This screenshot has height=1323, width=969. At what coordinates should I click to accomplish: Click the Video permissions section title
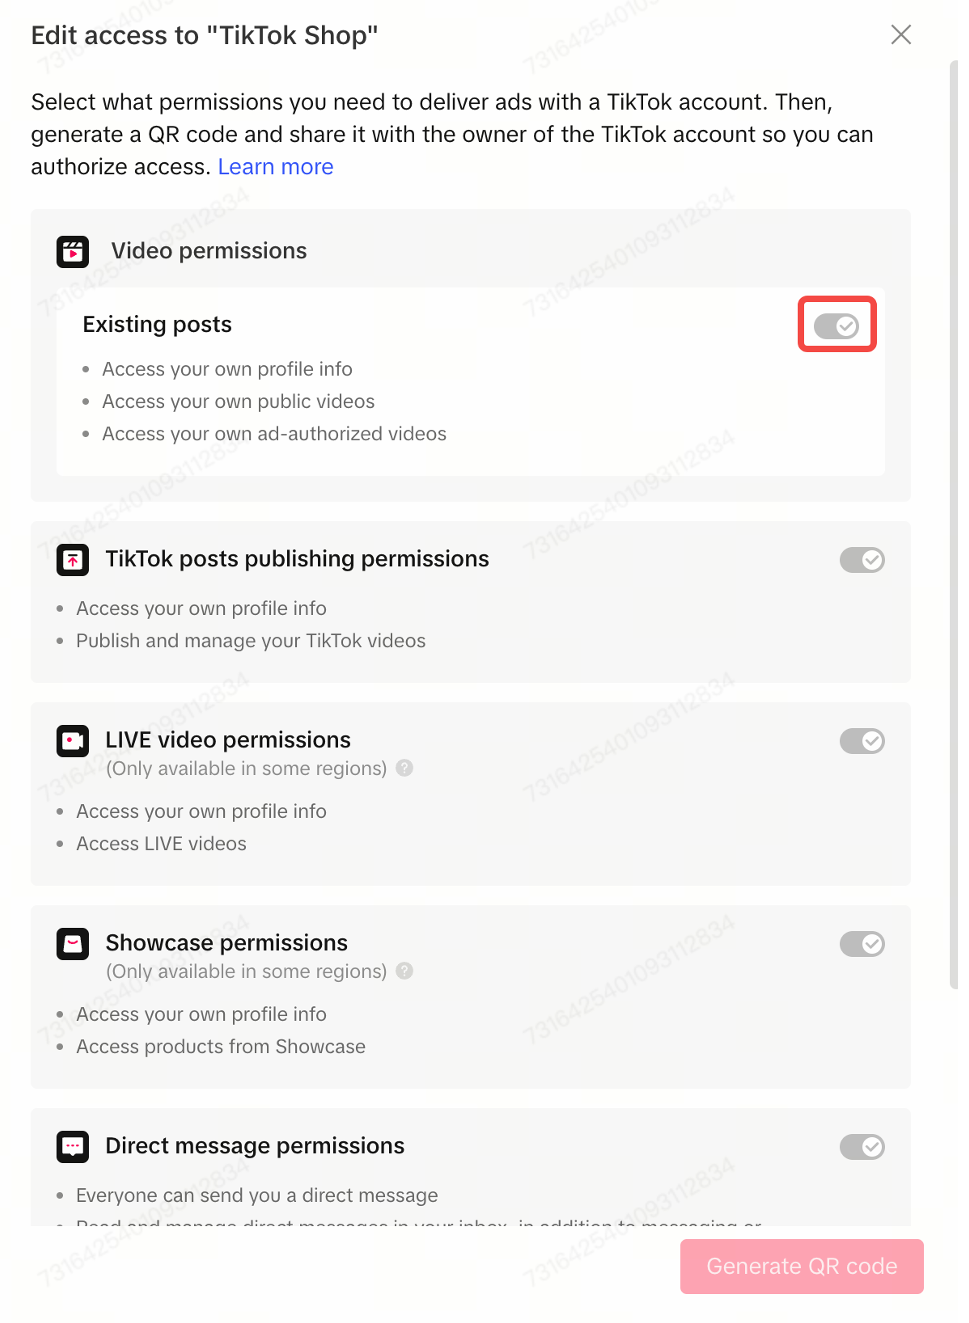tap(209, 251)
